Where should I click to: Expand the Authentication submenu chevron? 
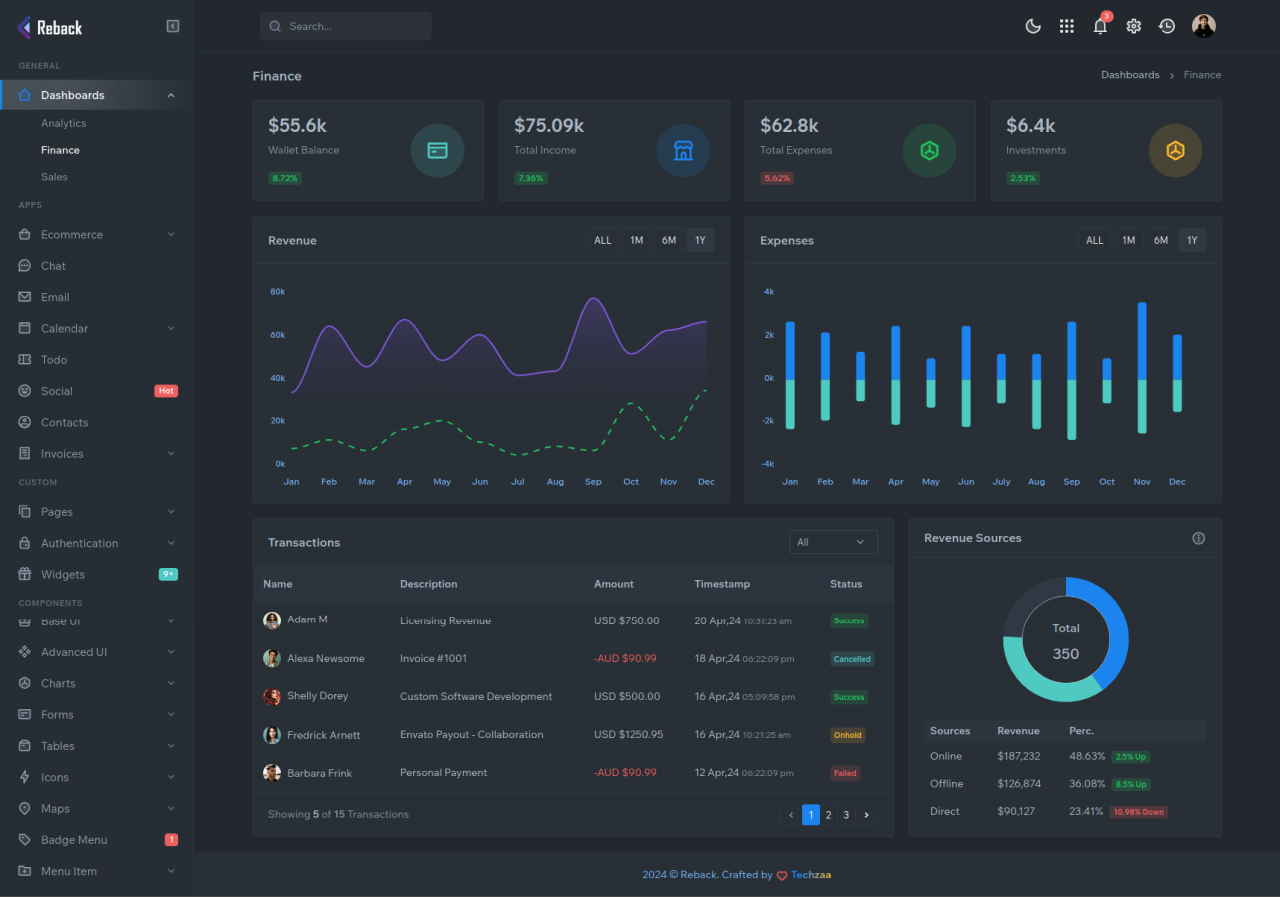171,543
